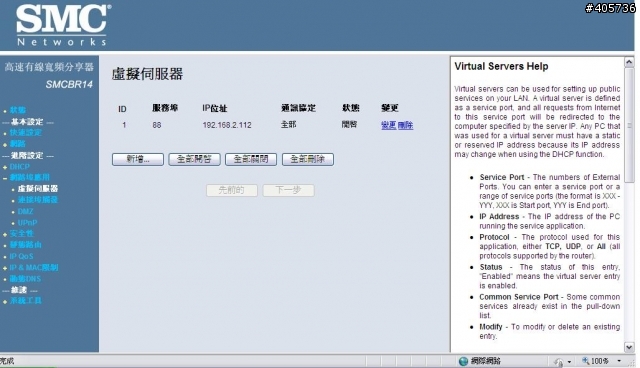Image resolution: width=640 pixels, height=368 pixels.
Task: Open the UPnP sub-item
Action: tap(27, 223)
